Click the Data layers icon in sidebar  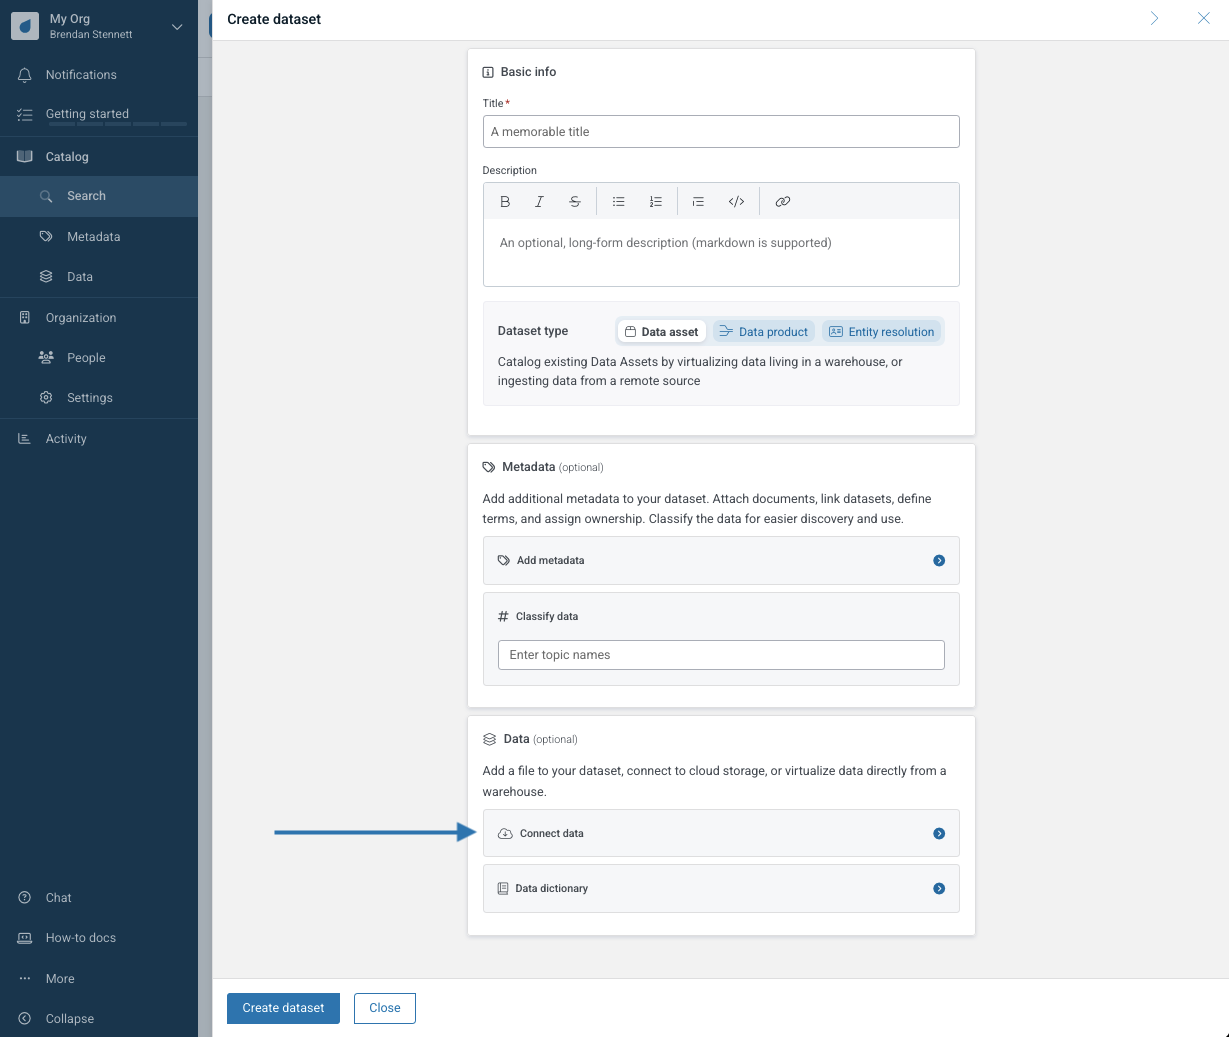pyautogui.click(x=46, y=277)
